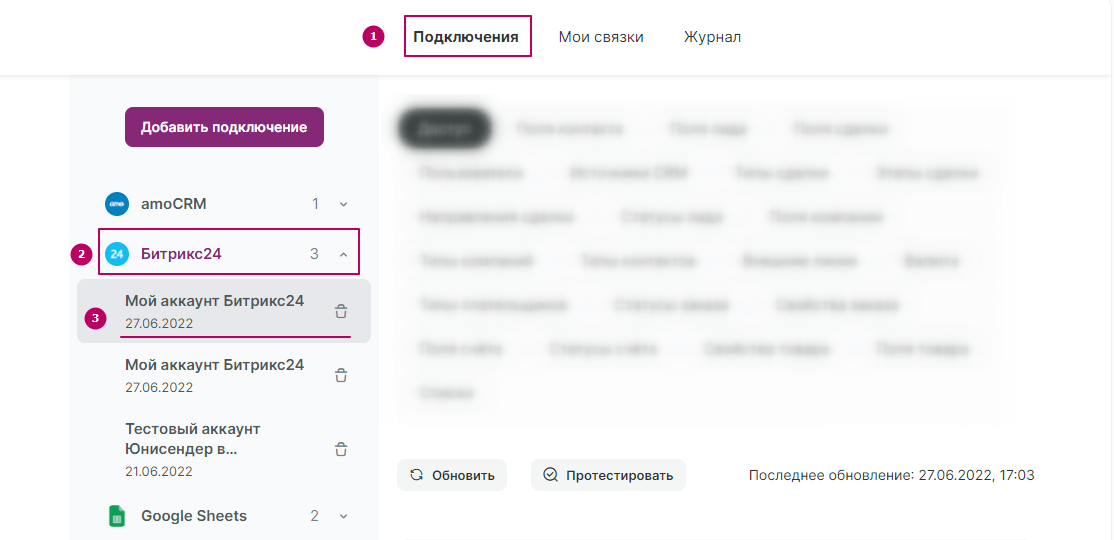Delete the highlighted Мой аккаунт Битрикс24 connection
The image size is (1114, 540).
[x=341, y=311]
